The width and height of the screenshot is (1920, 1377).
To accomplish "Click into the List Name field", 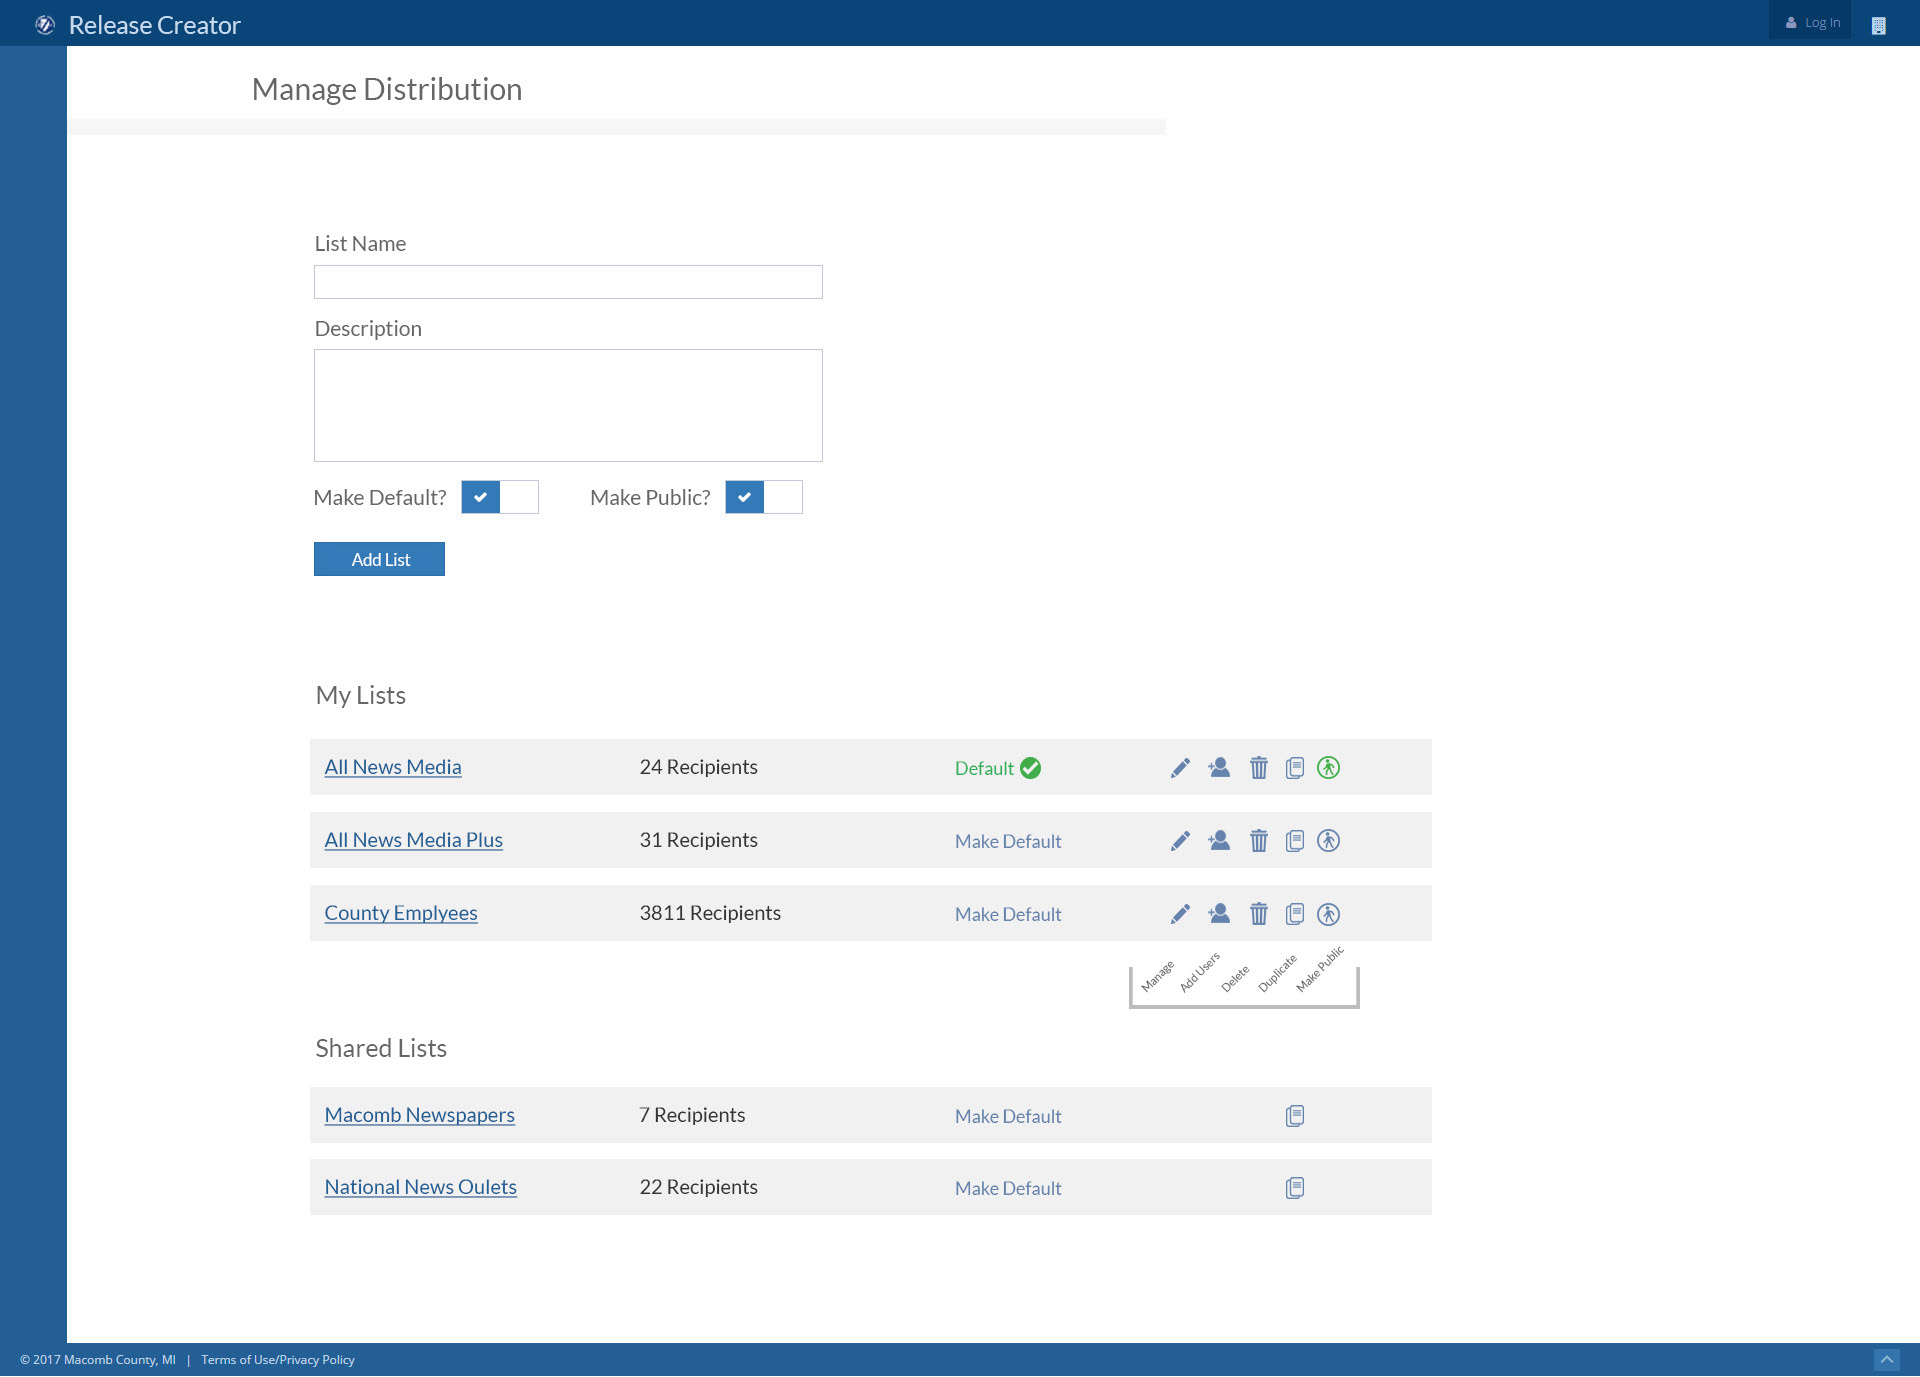I will tap(568, 282).
